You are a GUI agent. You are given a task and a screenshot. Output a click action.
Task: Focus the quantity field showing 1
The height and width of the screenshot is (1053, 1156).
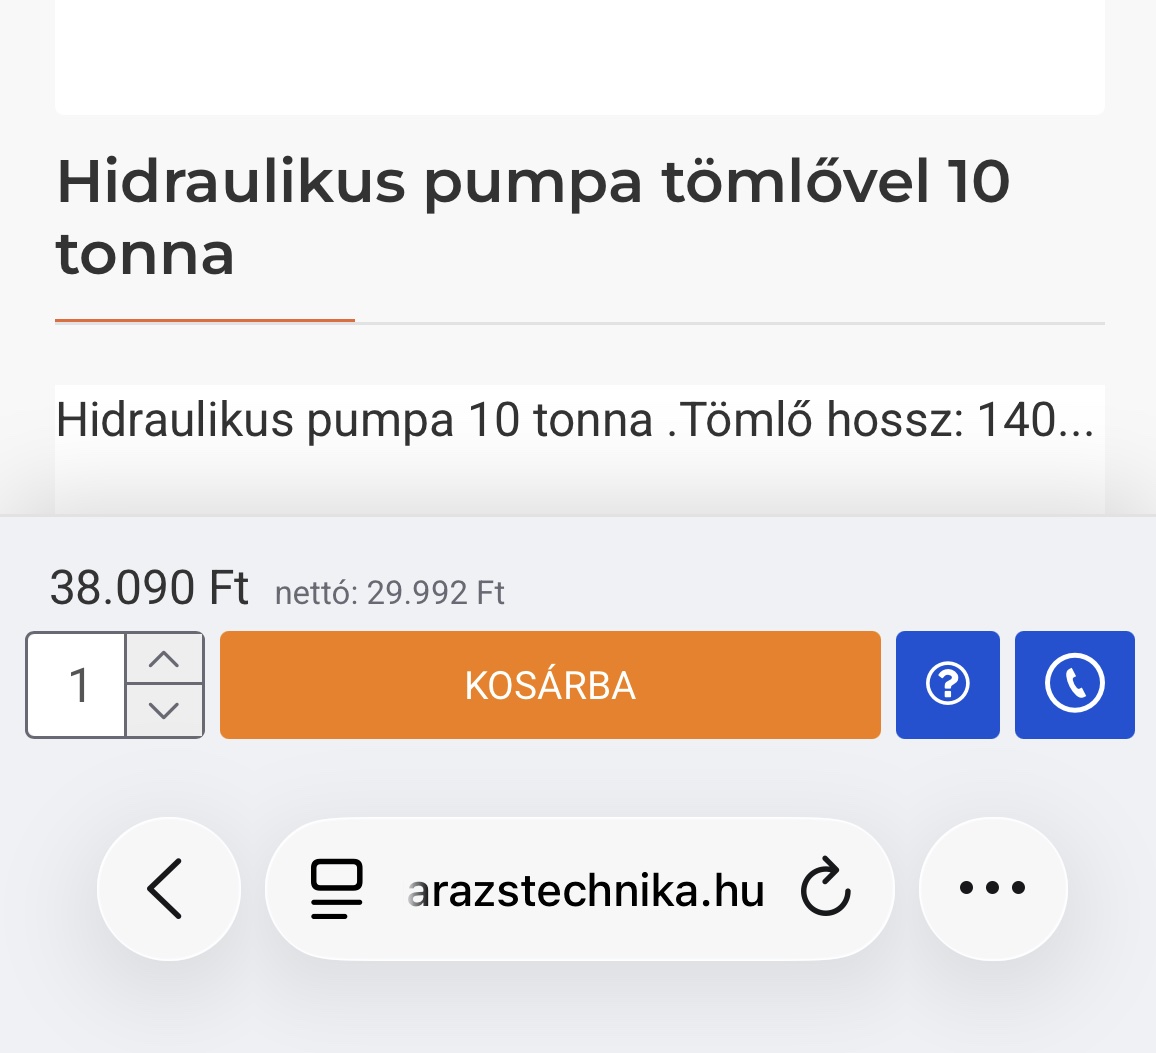[x=78, y=686]
